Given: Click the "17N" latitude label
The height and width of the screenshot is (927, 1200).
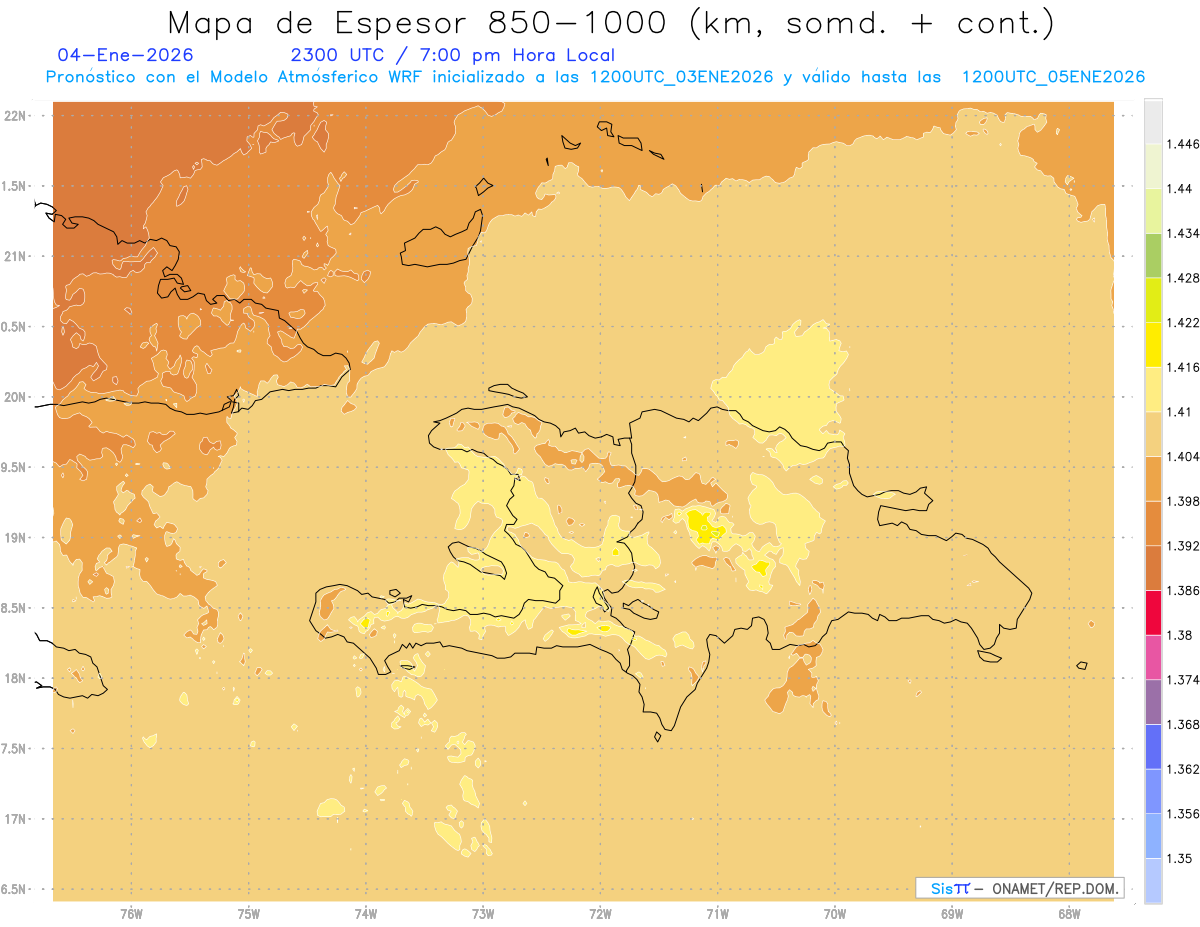Looking at the screenshot, I should [17, 819].
